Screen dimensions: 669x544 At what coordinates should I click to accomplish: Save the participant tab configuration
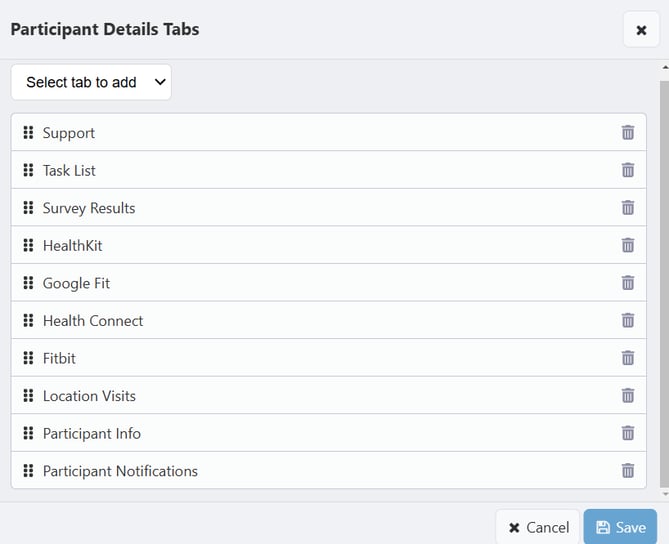(x=620, y=527)
